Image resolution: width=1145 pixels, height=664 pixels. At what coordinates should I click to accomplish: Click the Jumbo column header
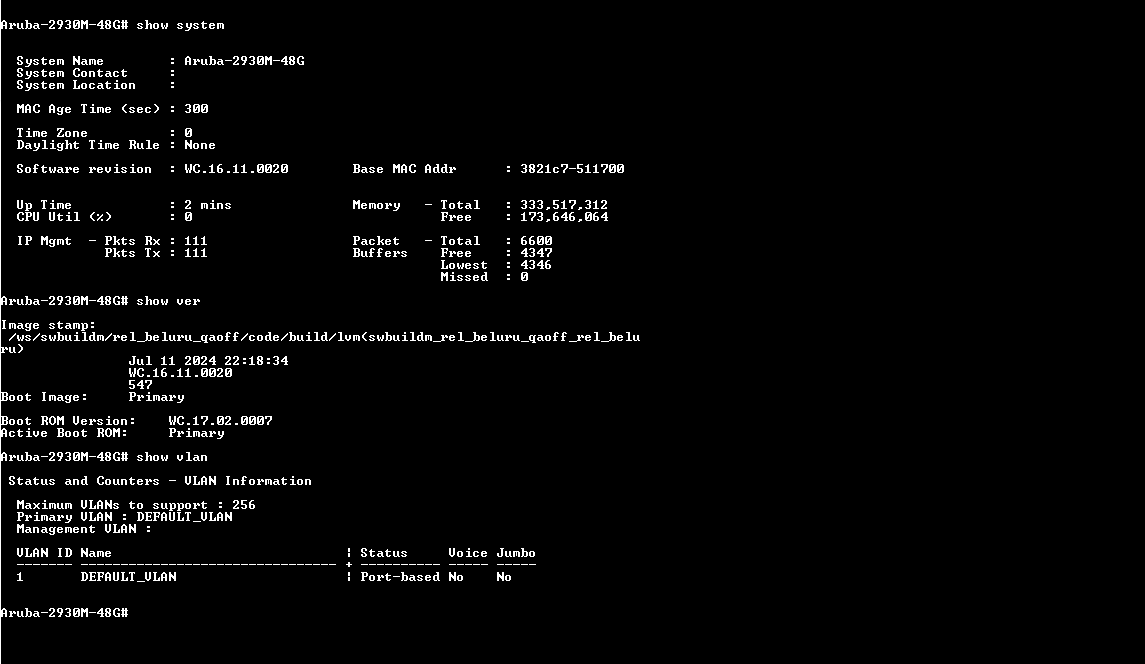point(516,553)
